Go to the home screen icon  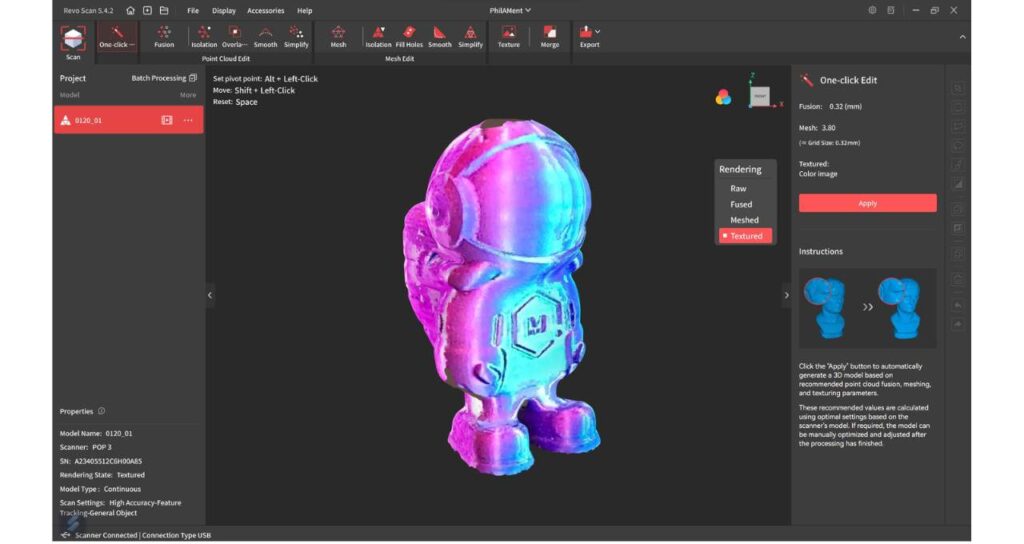pos(131,10)
